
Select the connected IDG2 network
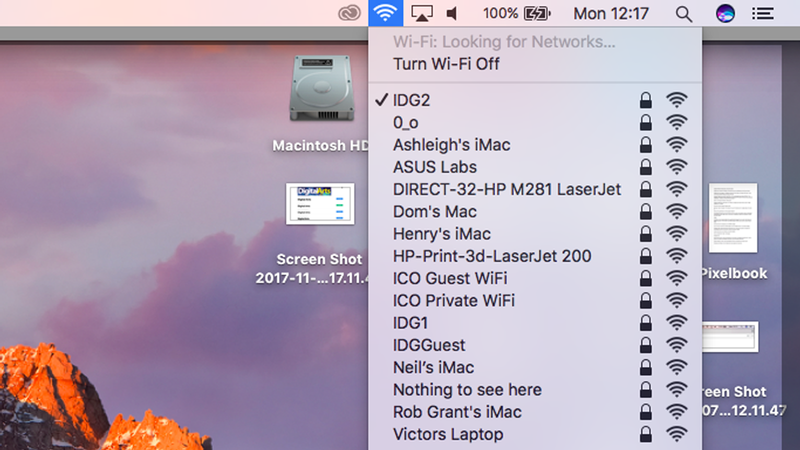point(535,100)
